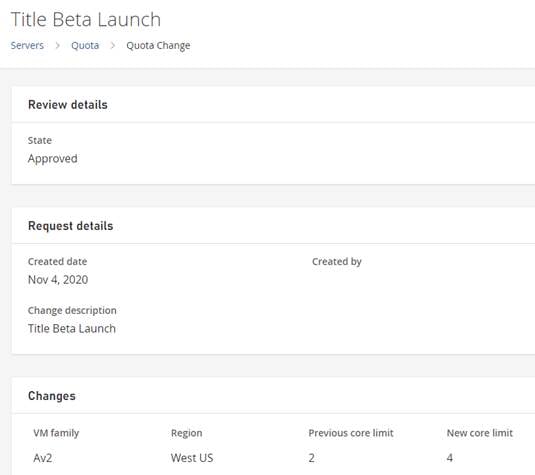Click the Changes section header

(52, 396)
